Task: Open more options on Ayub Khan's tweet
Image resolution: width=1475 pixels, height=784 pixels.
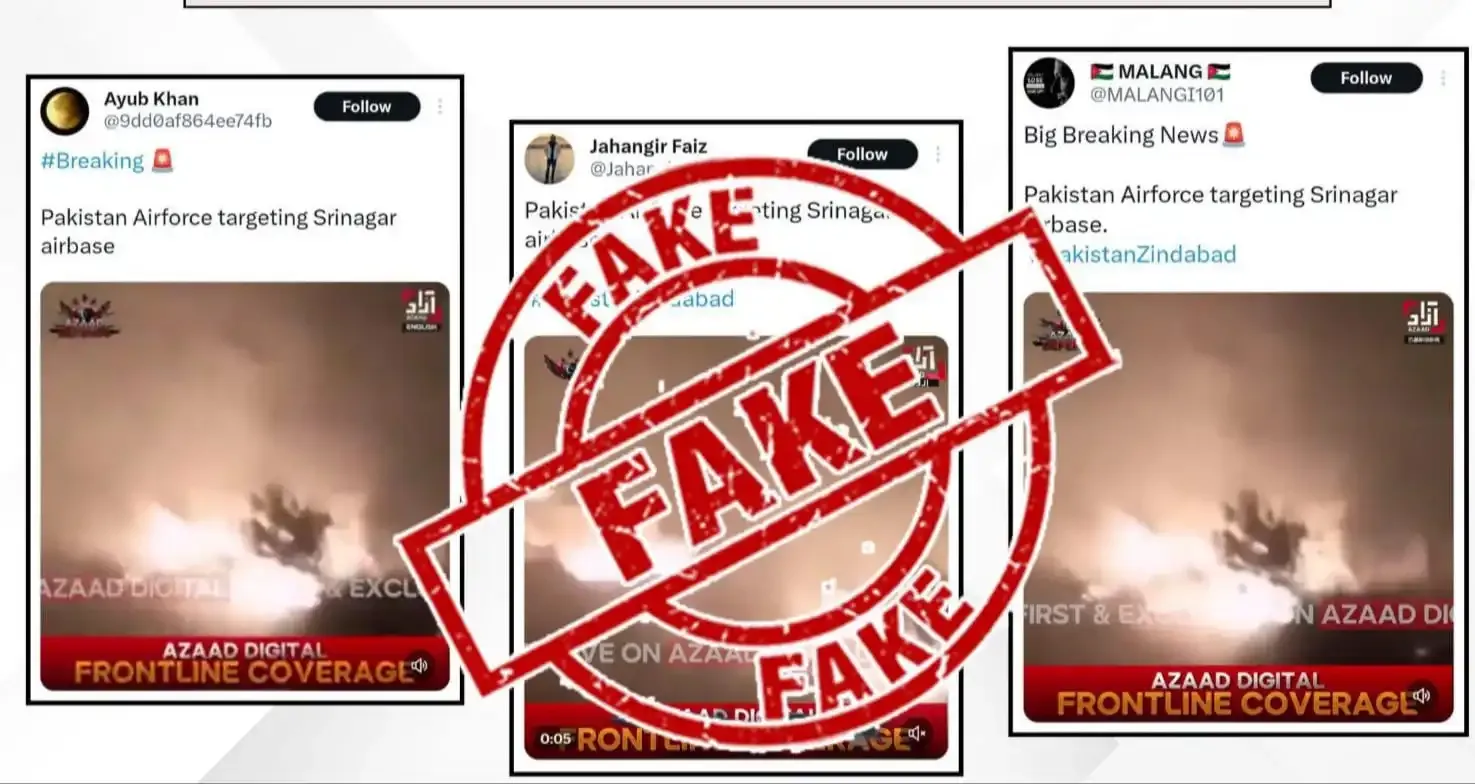Action: point(441,106)
